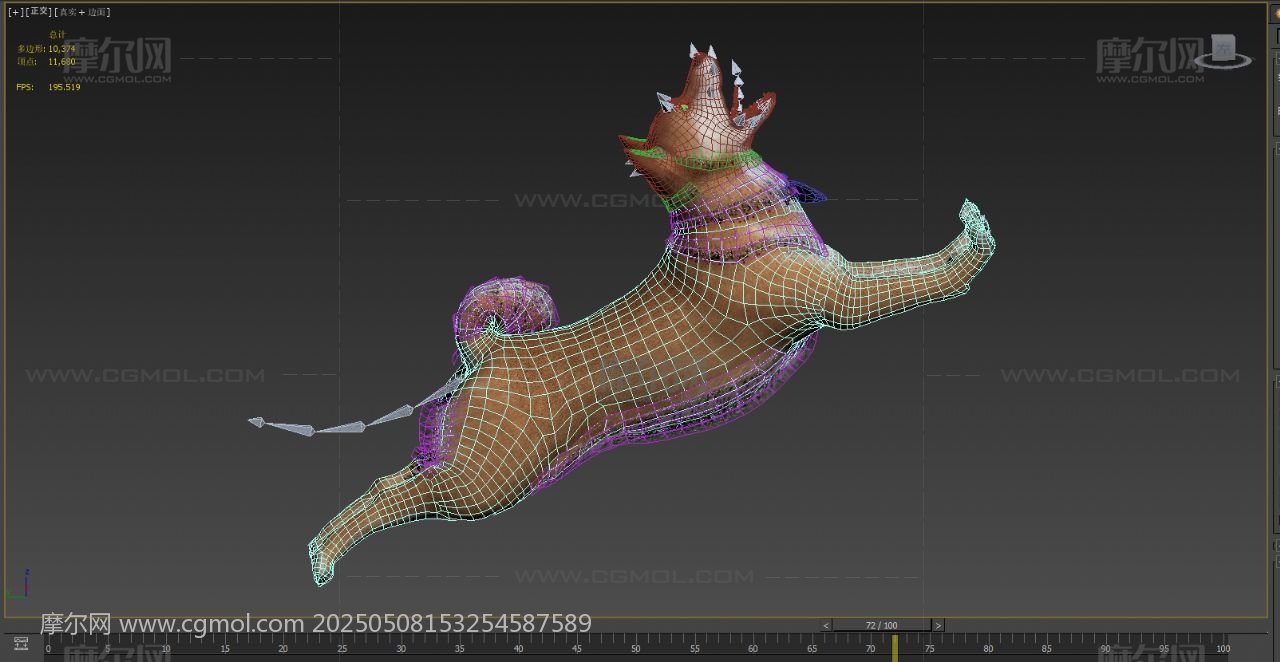Open the mini curve editor icon
The image size is (1280, 662).
21,643
